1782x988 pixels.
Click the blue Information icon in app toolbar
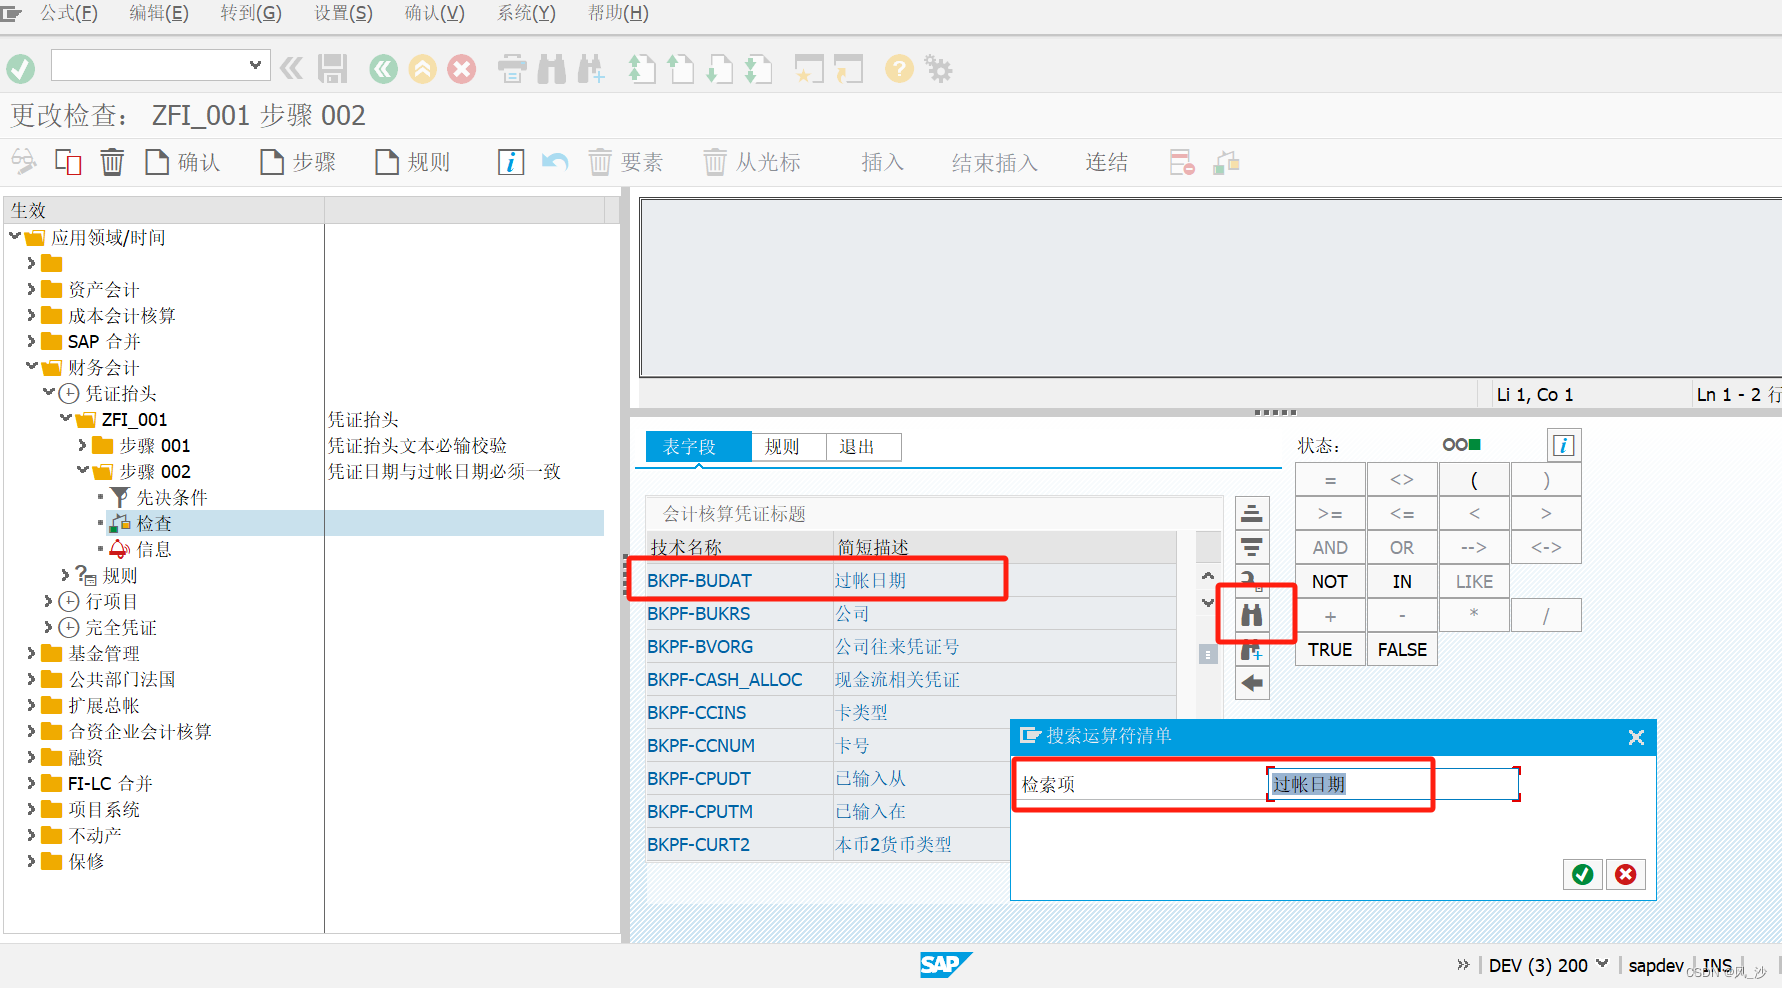(511, 162)
